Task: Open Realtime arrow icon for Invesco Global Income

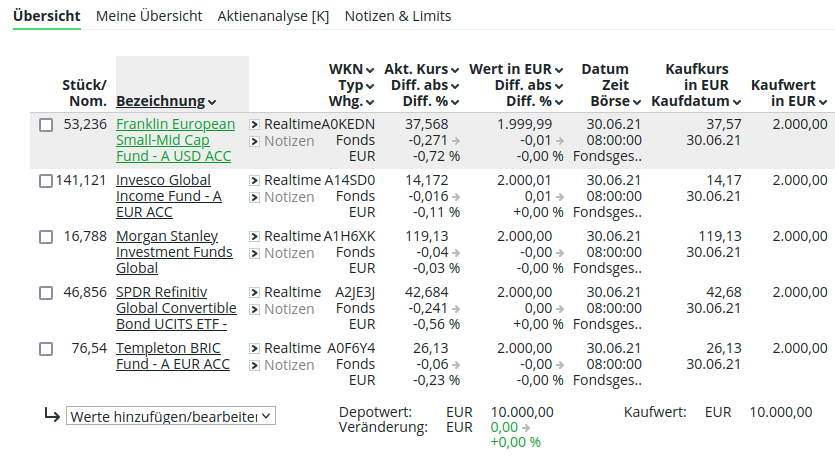Action: pos(255,180)
